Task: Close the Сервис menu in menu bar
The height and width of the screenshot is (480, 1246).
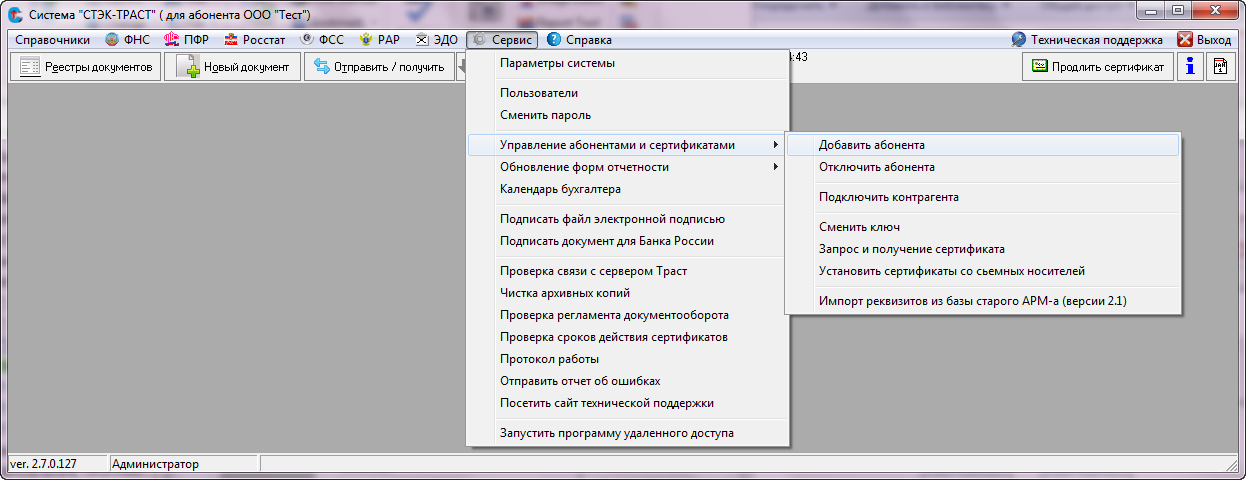Action: click(x=502, y=40)
